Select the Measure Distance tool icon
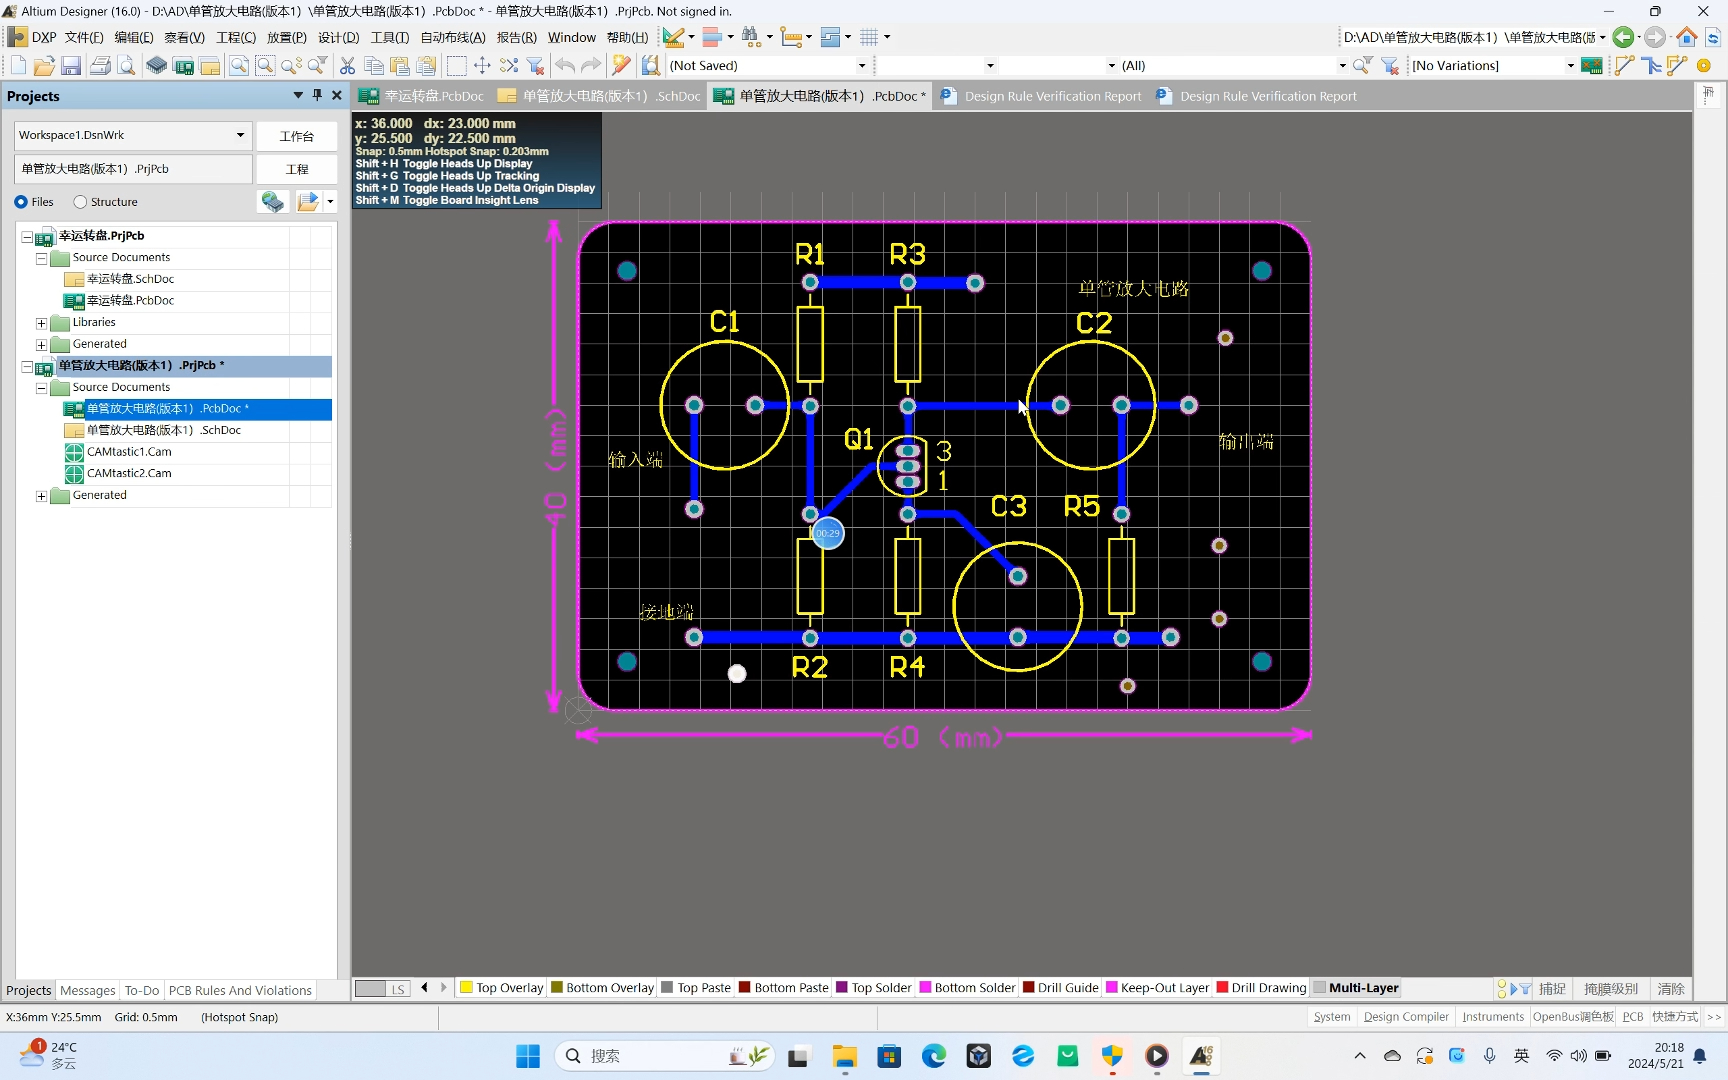The height and width of the screenshot is (1080, 1728). [791, 37]
